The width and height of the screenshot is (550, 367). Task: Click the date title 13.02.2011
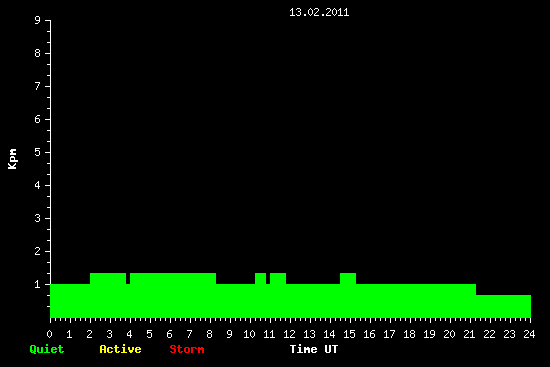pyautogui.click(x=319, y=12)
